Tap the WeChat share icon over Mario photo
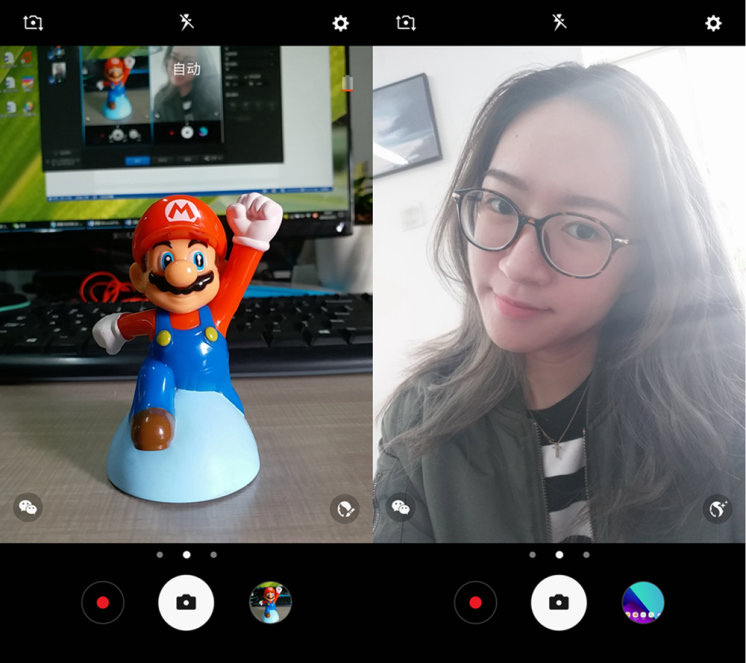 [x=28, y=508]
